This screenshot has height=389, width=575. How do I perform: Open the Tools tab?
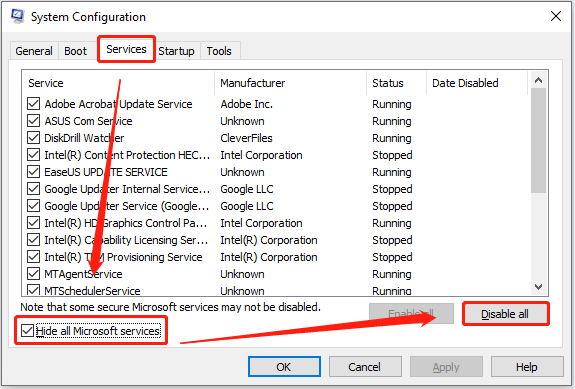[x=219, y=51]
